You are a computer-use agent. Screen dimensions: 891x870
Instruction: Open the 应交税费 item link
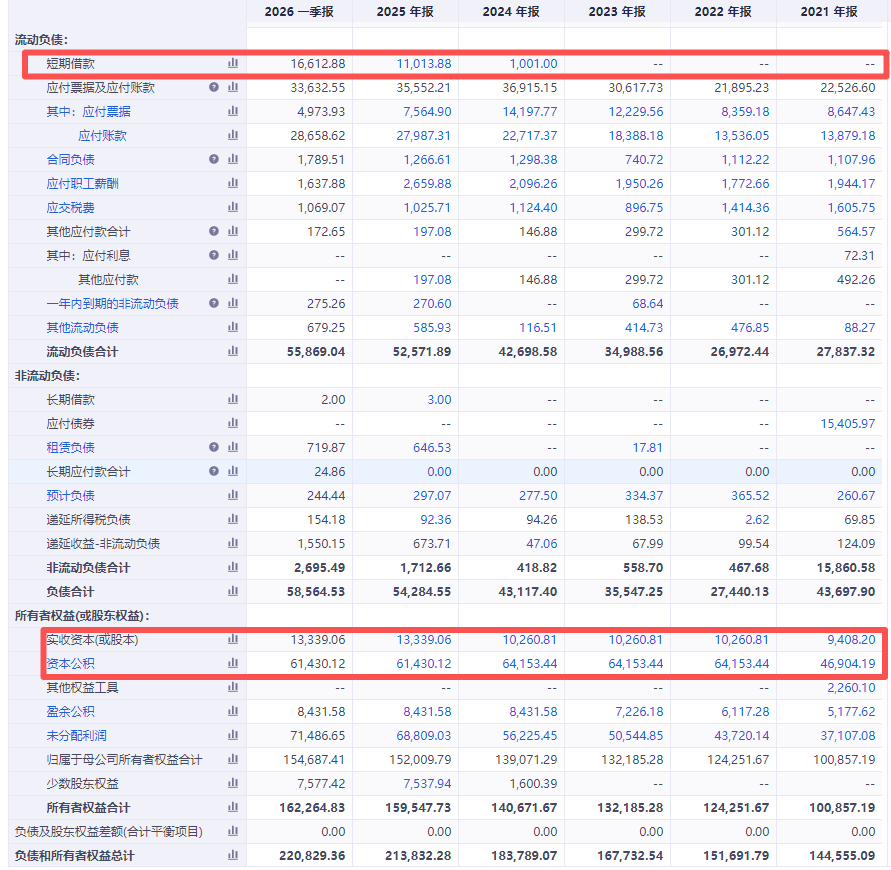[70, 207]
